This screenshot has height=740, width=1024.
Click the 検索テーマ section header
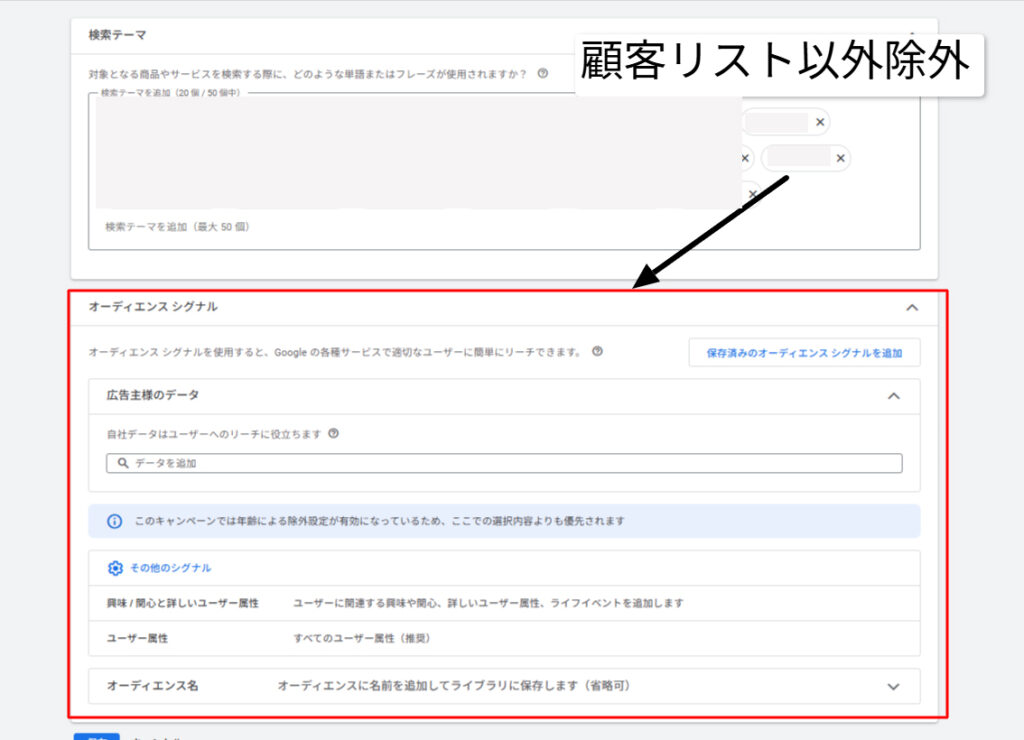[118, 35]
